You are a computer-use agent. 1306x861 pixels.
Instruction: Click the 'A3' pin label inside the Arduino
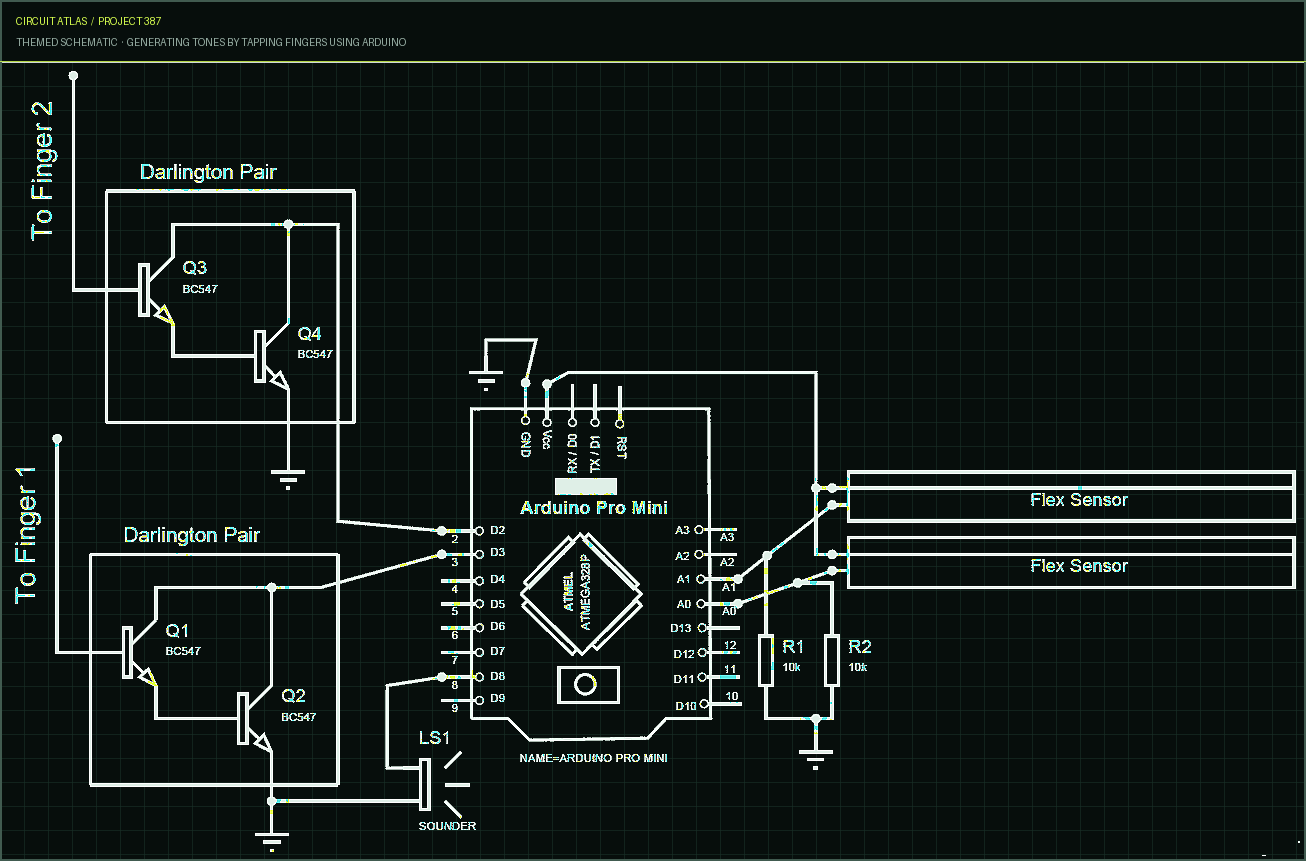pyautogui.click(x=683, y=529)
